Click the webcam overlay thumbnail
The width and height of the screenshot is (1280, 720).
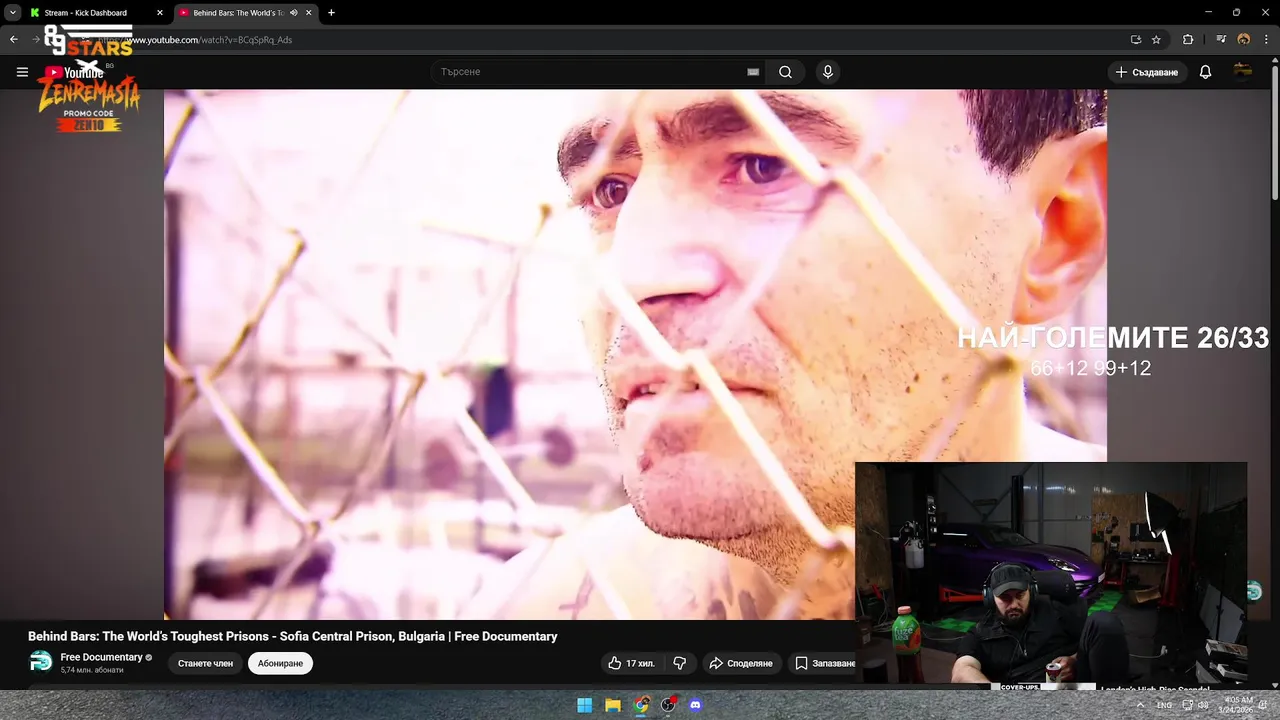pos(1051,573)
